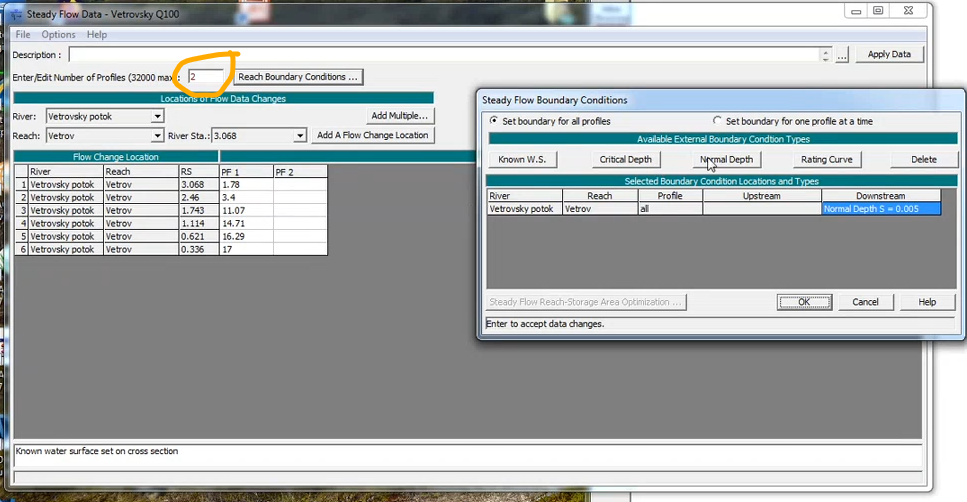Click inside the Description text field
967x502 pixels.
(x=440, y=55)
